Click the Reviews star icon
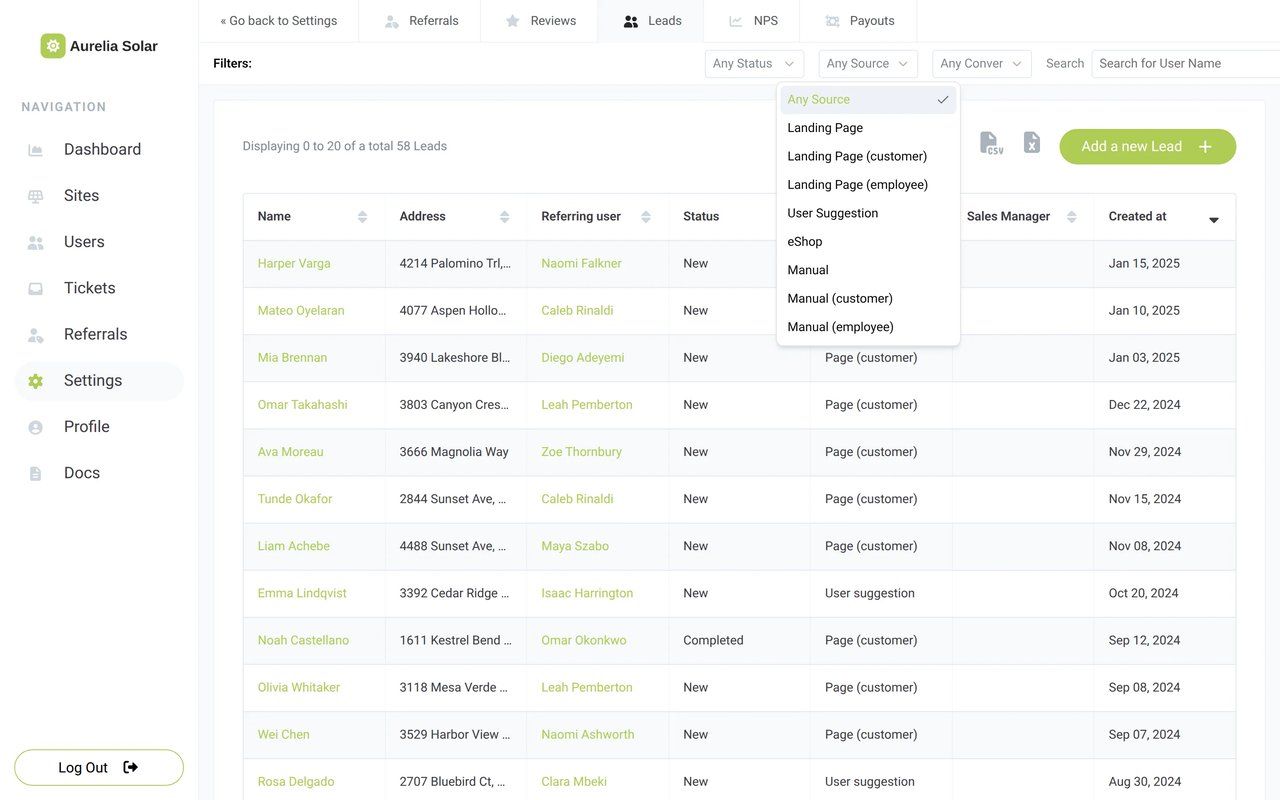Image resolution: width=1280 pixels, height=800 pixels. pos(513,21)
